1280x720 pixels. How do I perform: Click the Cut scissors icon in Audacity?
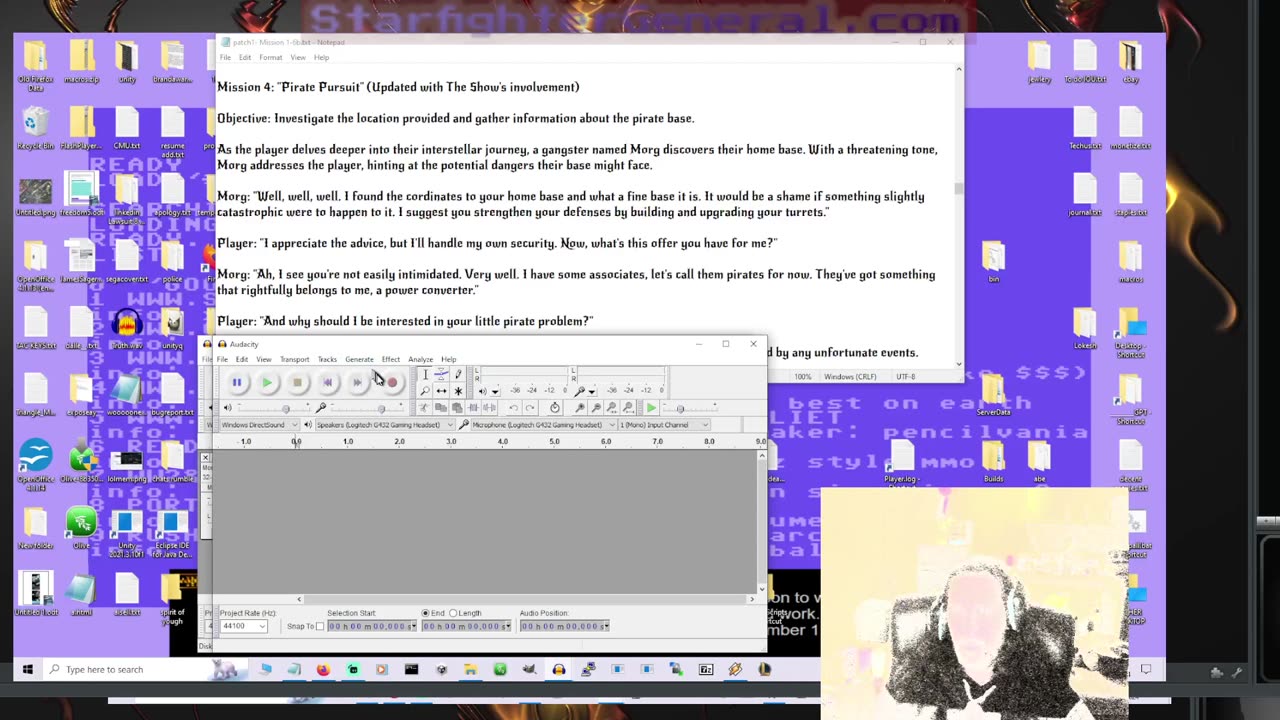(424, 407)
